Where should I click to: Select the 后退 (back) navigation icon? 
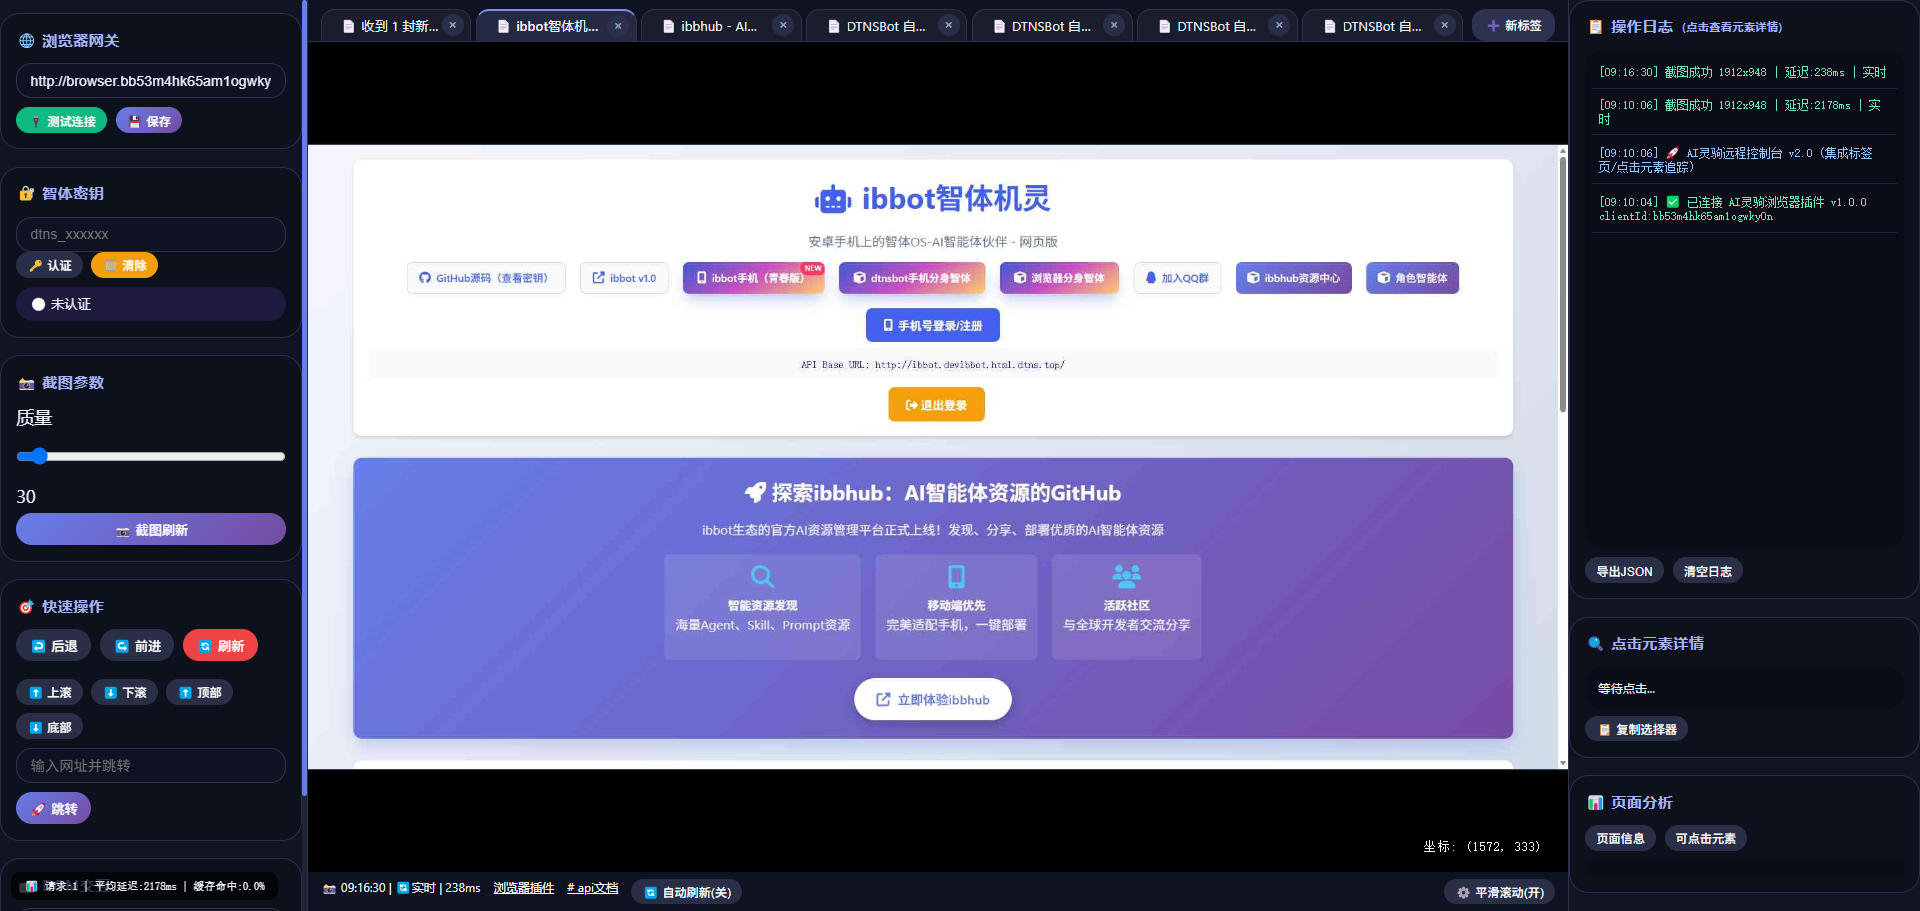[40, 645]
